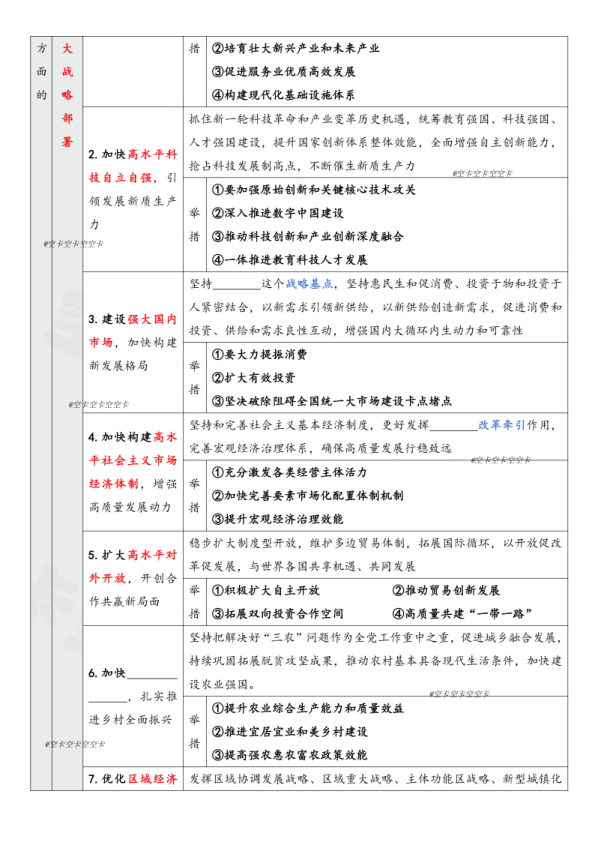Viewport: 596px width, 842px height.
Task: Click the text '作共赢新局面'
Action: (125, 602)
